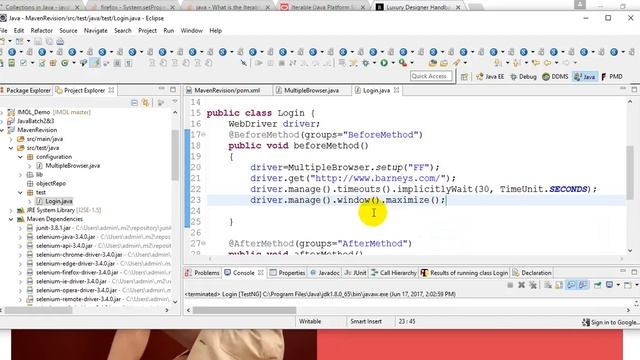Collapse the MavenRevision project node

pos(2,130)
